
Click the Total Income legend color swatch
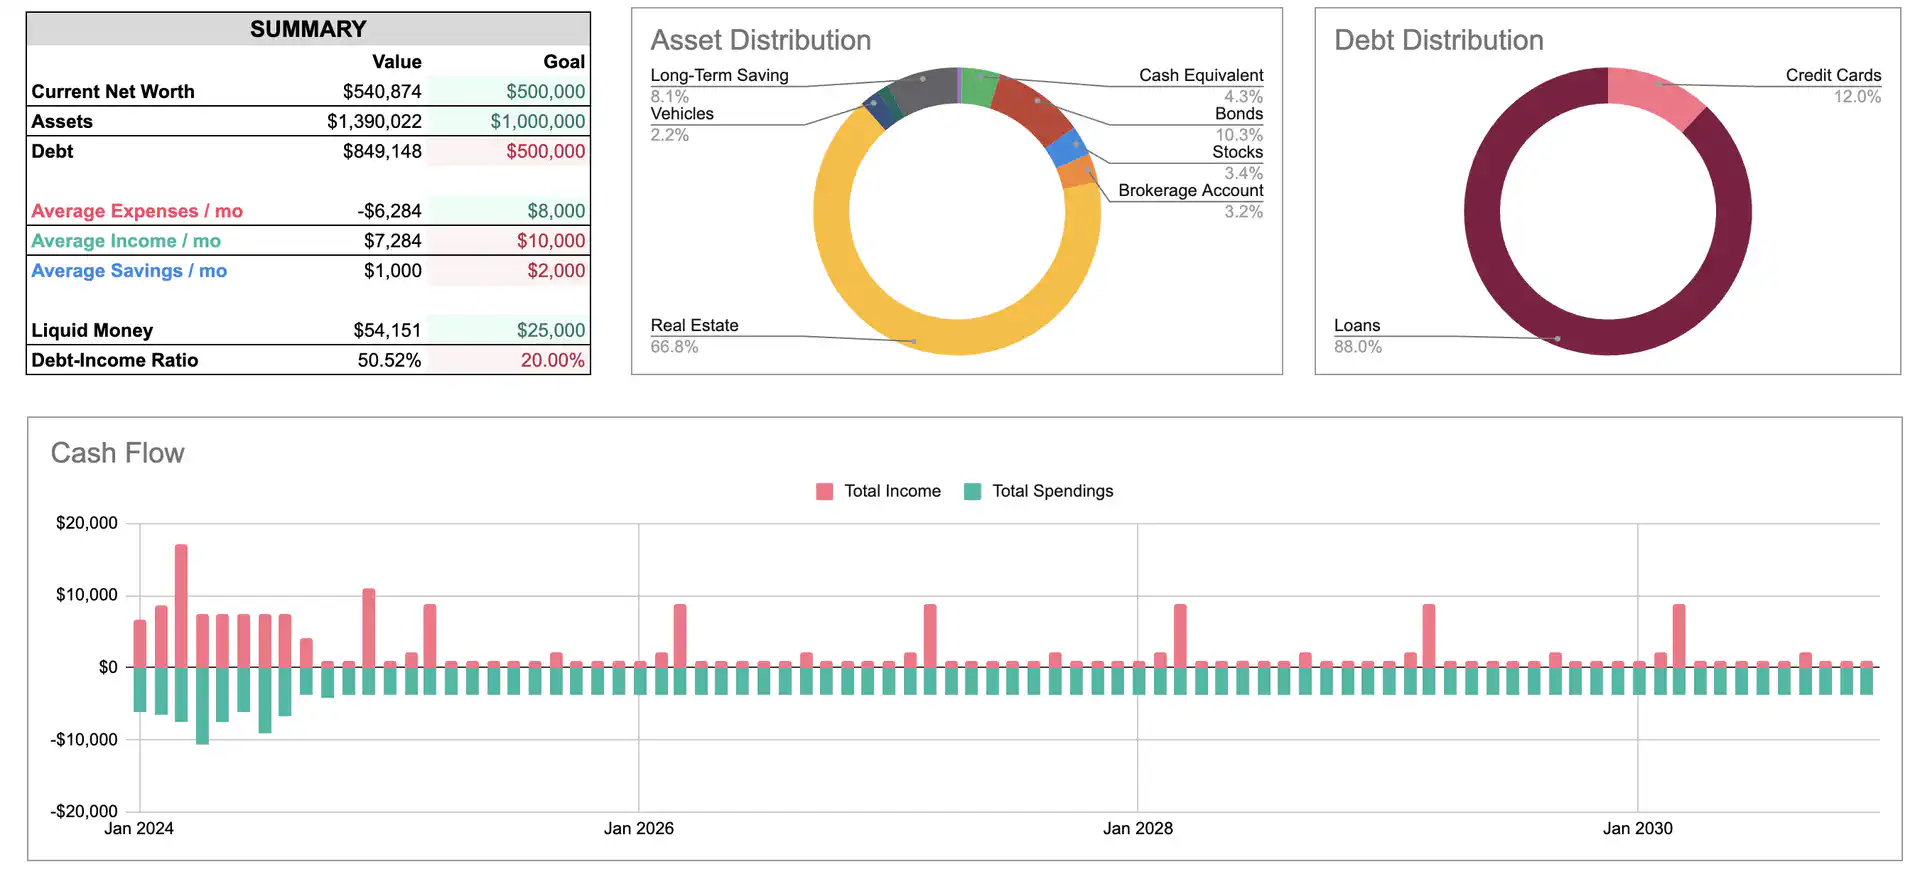(824, 491)
